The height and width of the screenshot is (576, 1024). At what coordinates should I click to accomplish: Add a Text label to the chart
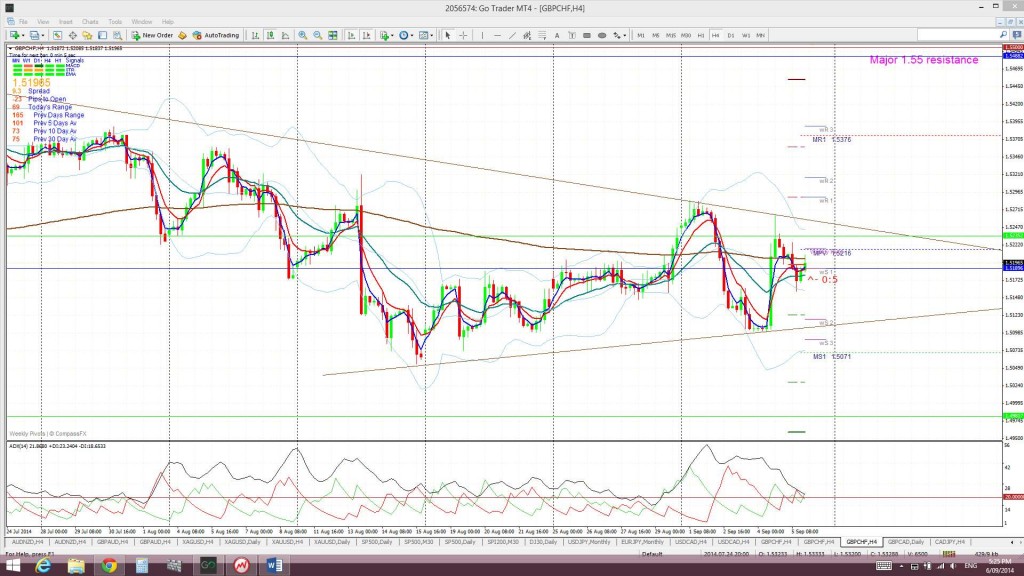(x=557, y=35)
